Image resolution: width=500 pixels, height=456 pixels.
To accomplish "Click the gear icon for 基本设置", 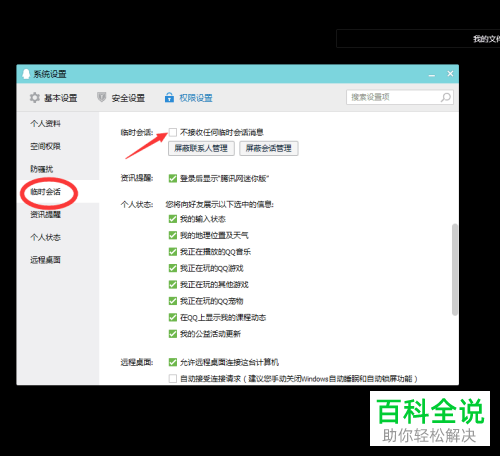I will (34, 98).
